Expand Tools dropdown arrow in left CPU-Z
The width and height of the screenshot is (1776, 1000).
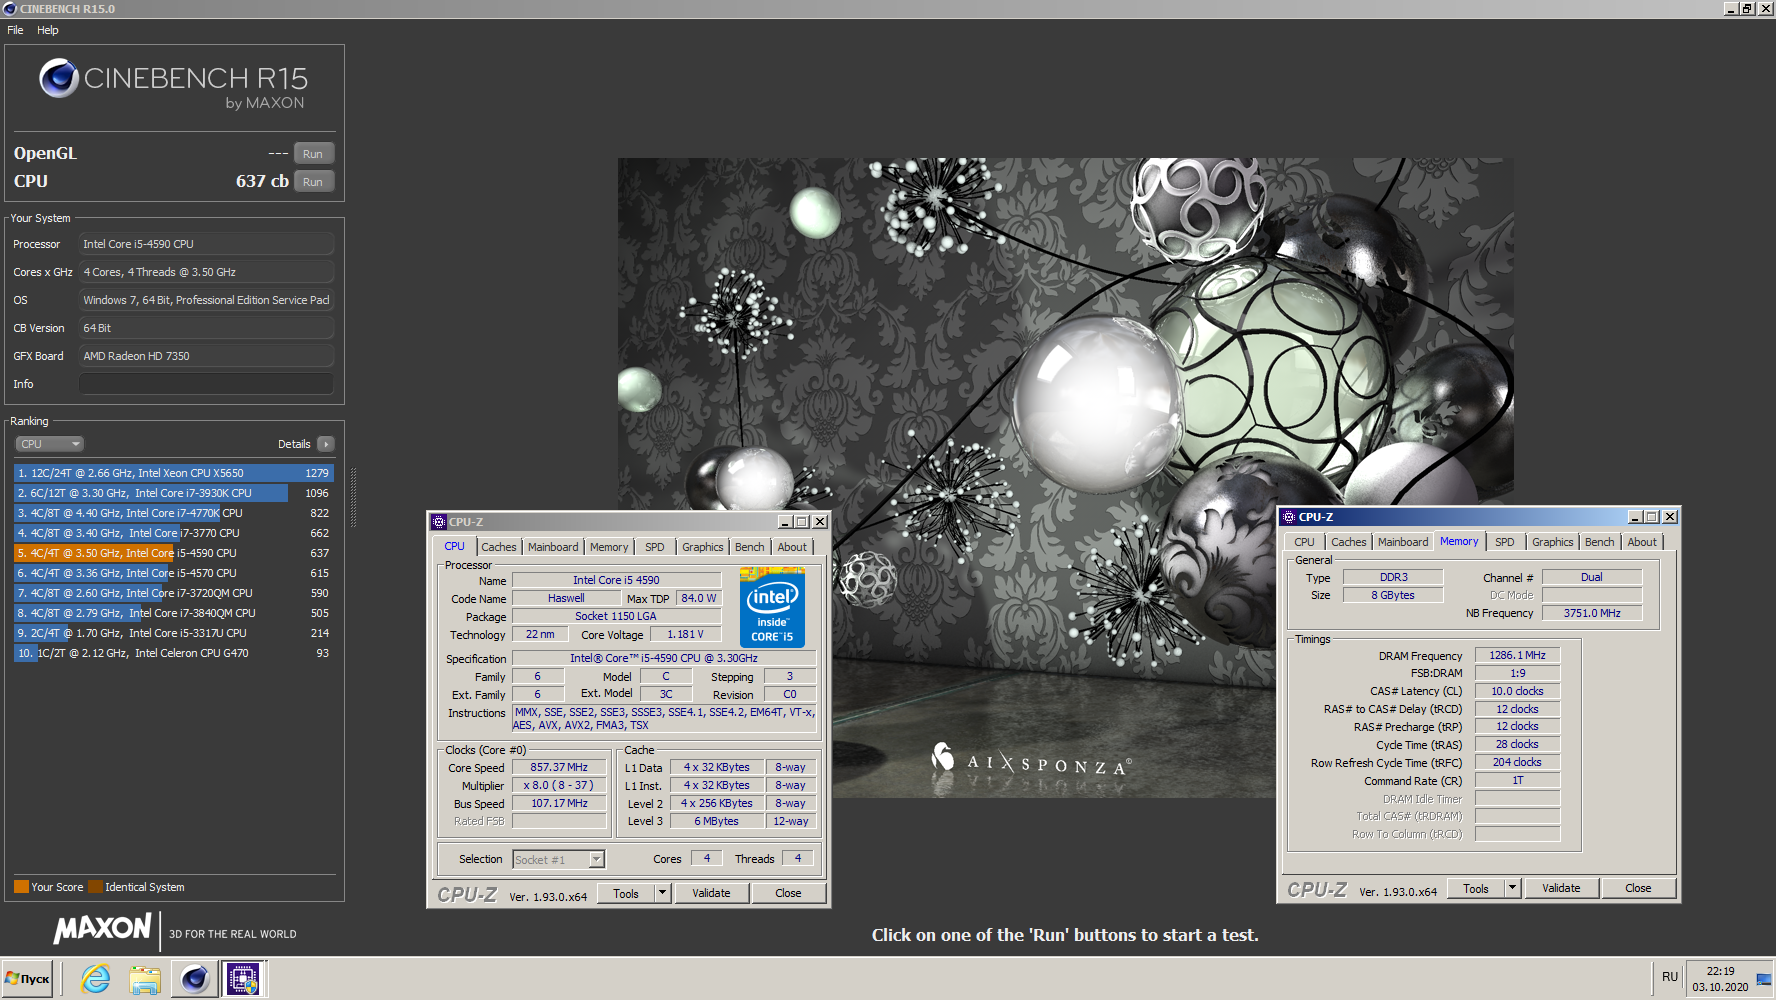pyautogui.click(x=662, y=893)
